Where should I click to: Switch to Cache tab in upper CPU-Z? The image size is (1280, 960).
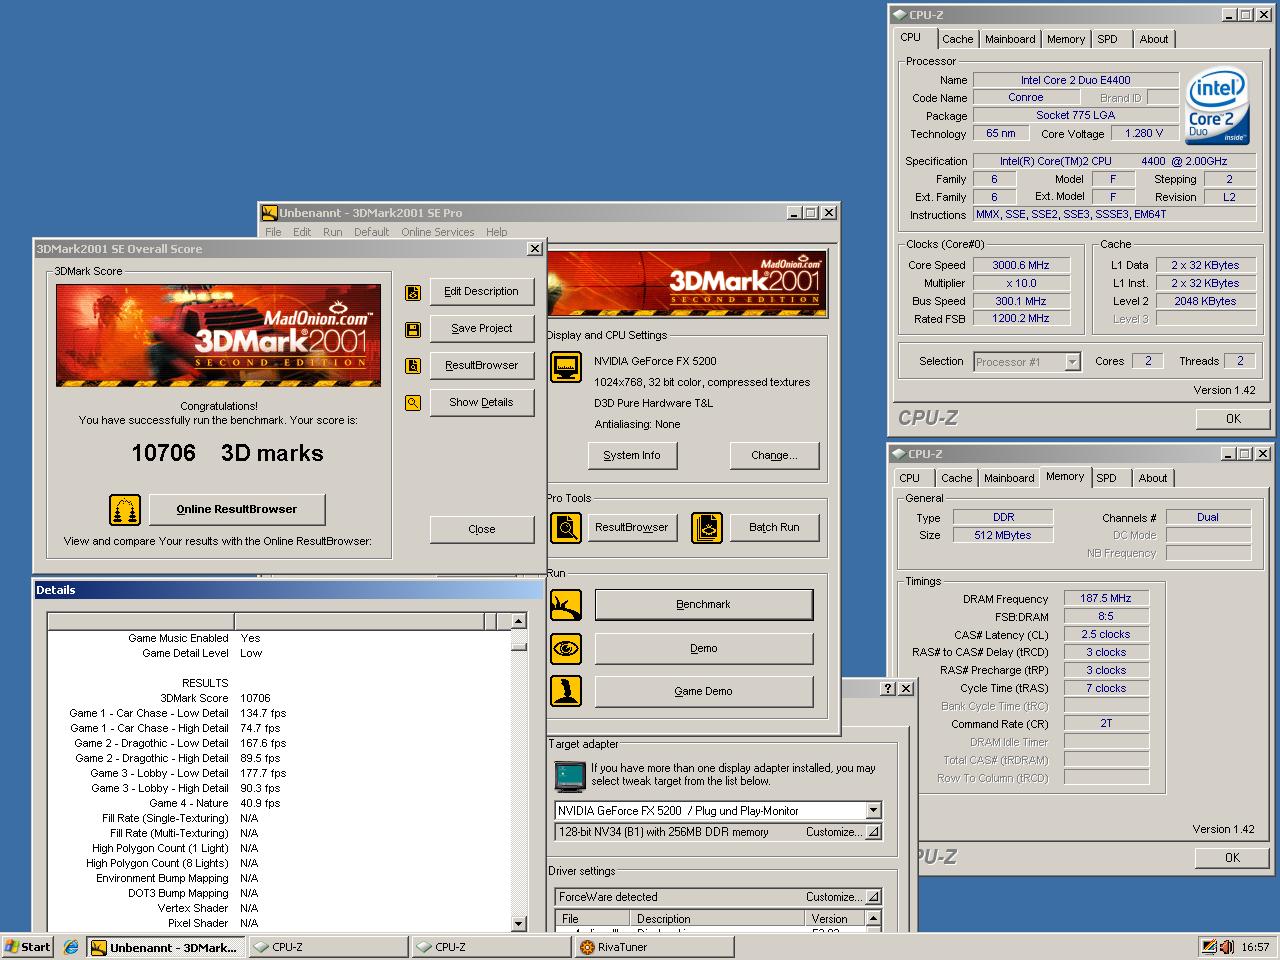957,39
